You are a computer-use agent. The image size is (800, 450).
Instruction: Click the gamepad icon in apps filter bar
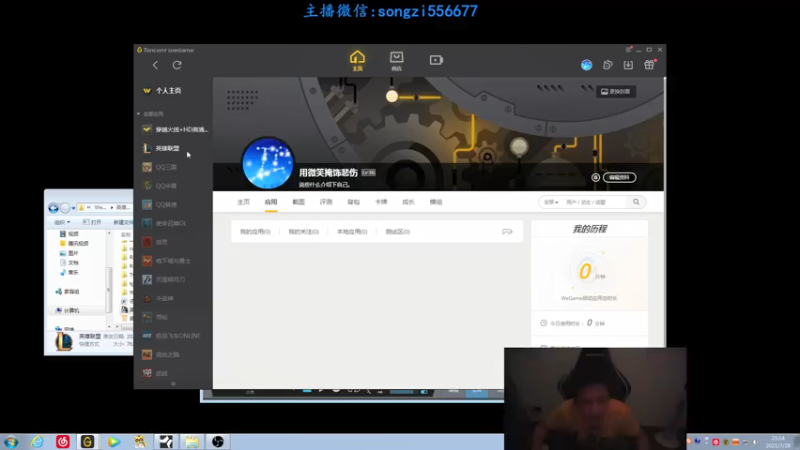click(507, 232)
